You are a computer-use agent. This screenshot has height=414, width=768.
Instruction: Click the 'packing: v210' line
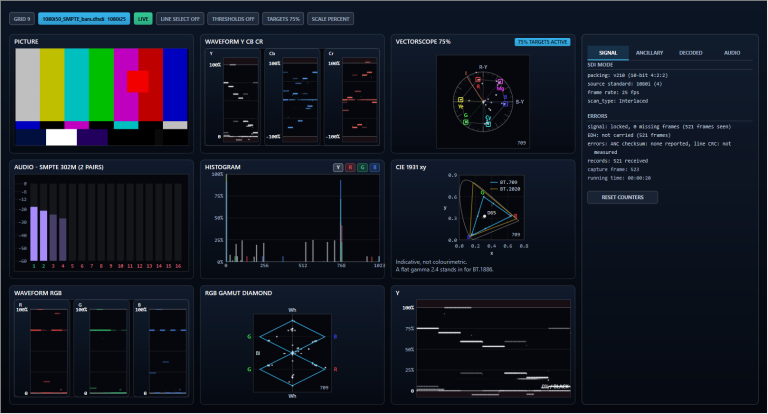click(627, 75)
